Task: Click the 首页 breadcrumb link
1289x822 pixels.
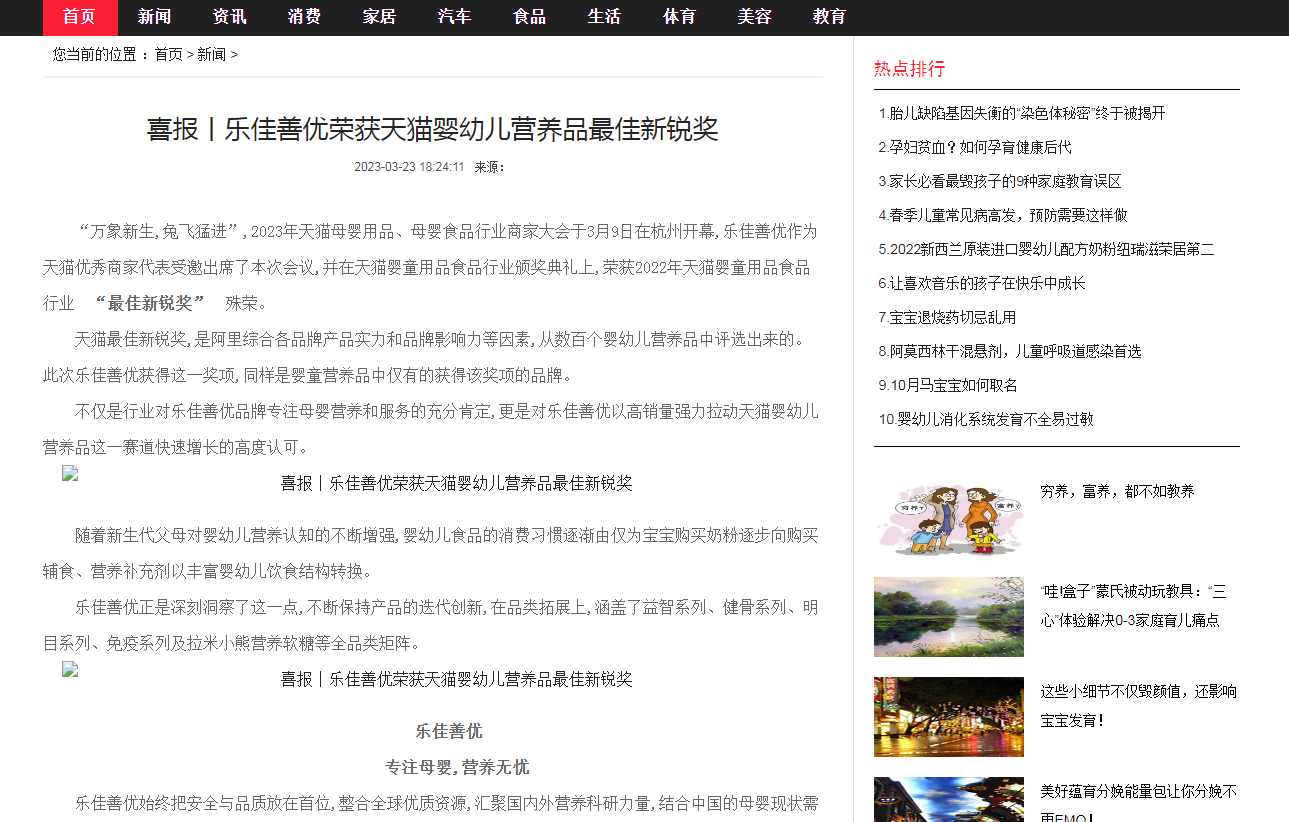Action: tap(168, 54)
